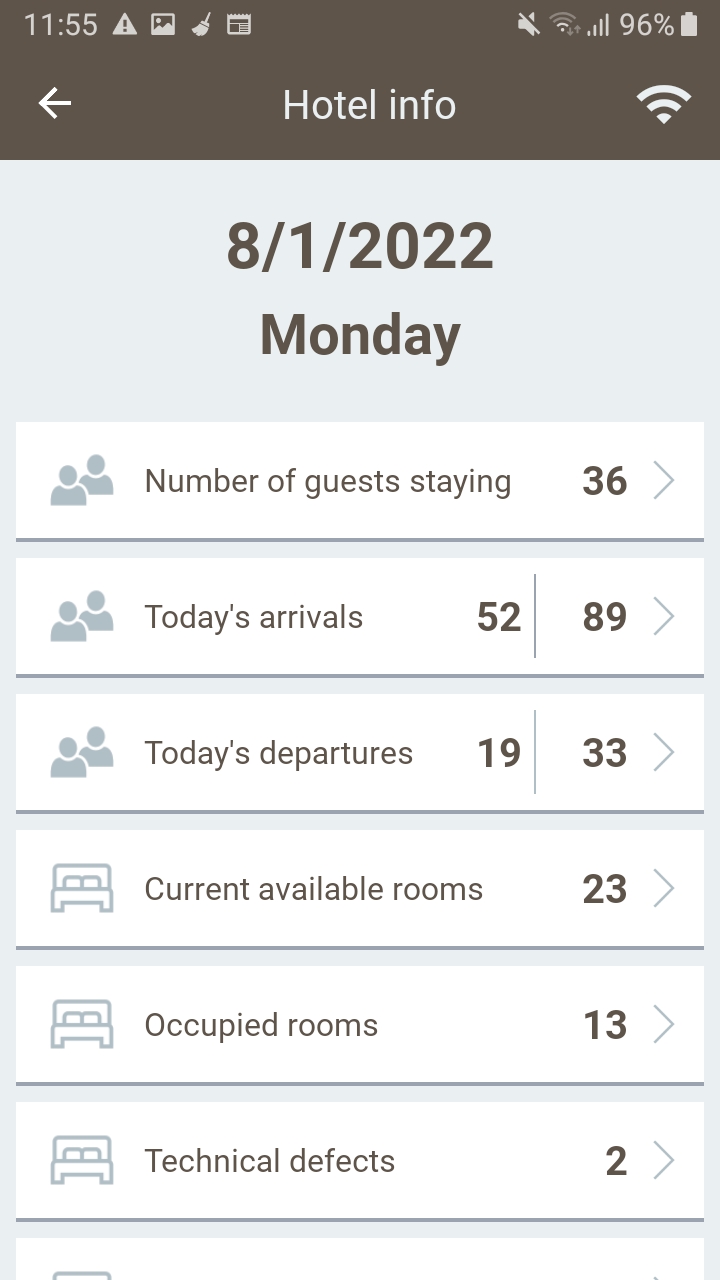Image resolution: width=720 pixels, height=1280 pixels.
Task: Open Technical defects chevron arrow
Action: 664,1161
